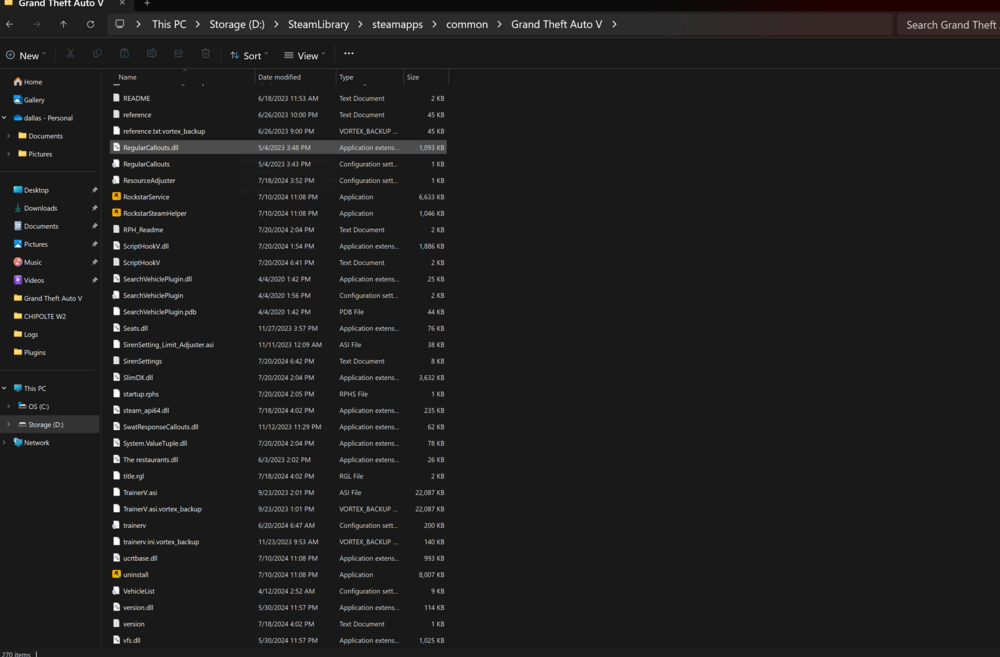Open the View dropdown
The height and width of the screenshot is (657, 1000).
pyautogui.click(x=305, y=55)
